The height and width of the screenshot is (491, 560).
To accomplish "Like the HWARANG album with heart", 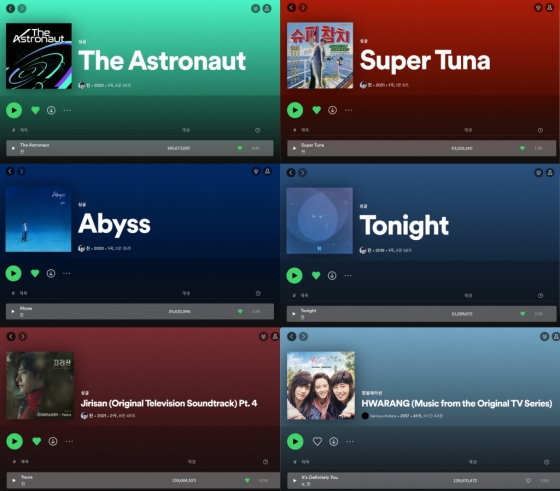I will click(317, 442).
